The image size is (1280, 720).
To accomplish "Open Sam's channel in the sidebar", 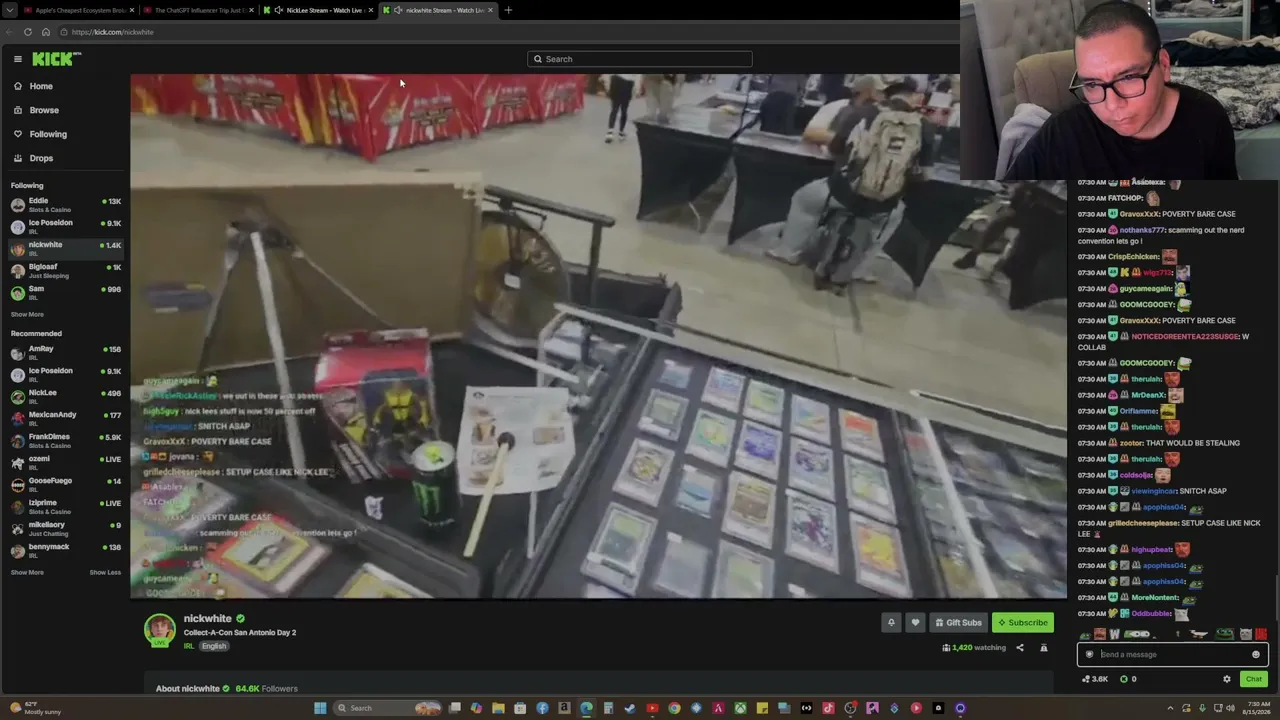I will 65,292.
